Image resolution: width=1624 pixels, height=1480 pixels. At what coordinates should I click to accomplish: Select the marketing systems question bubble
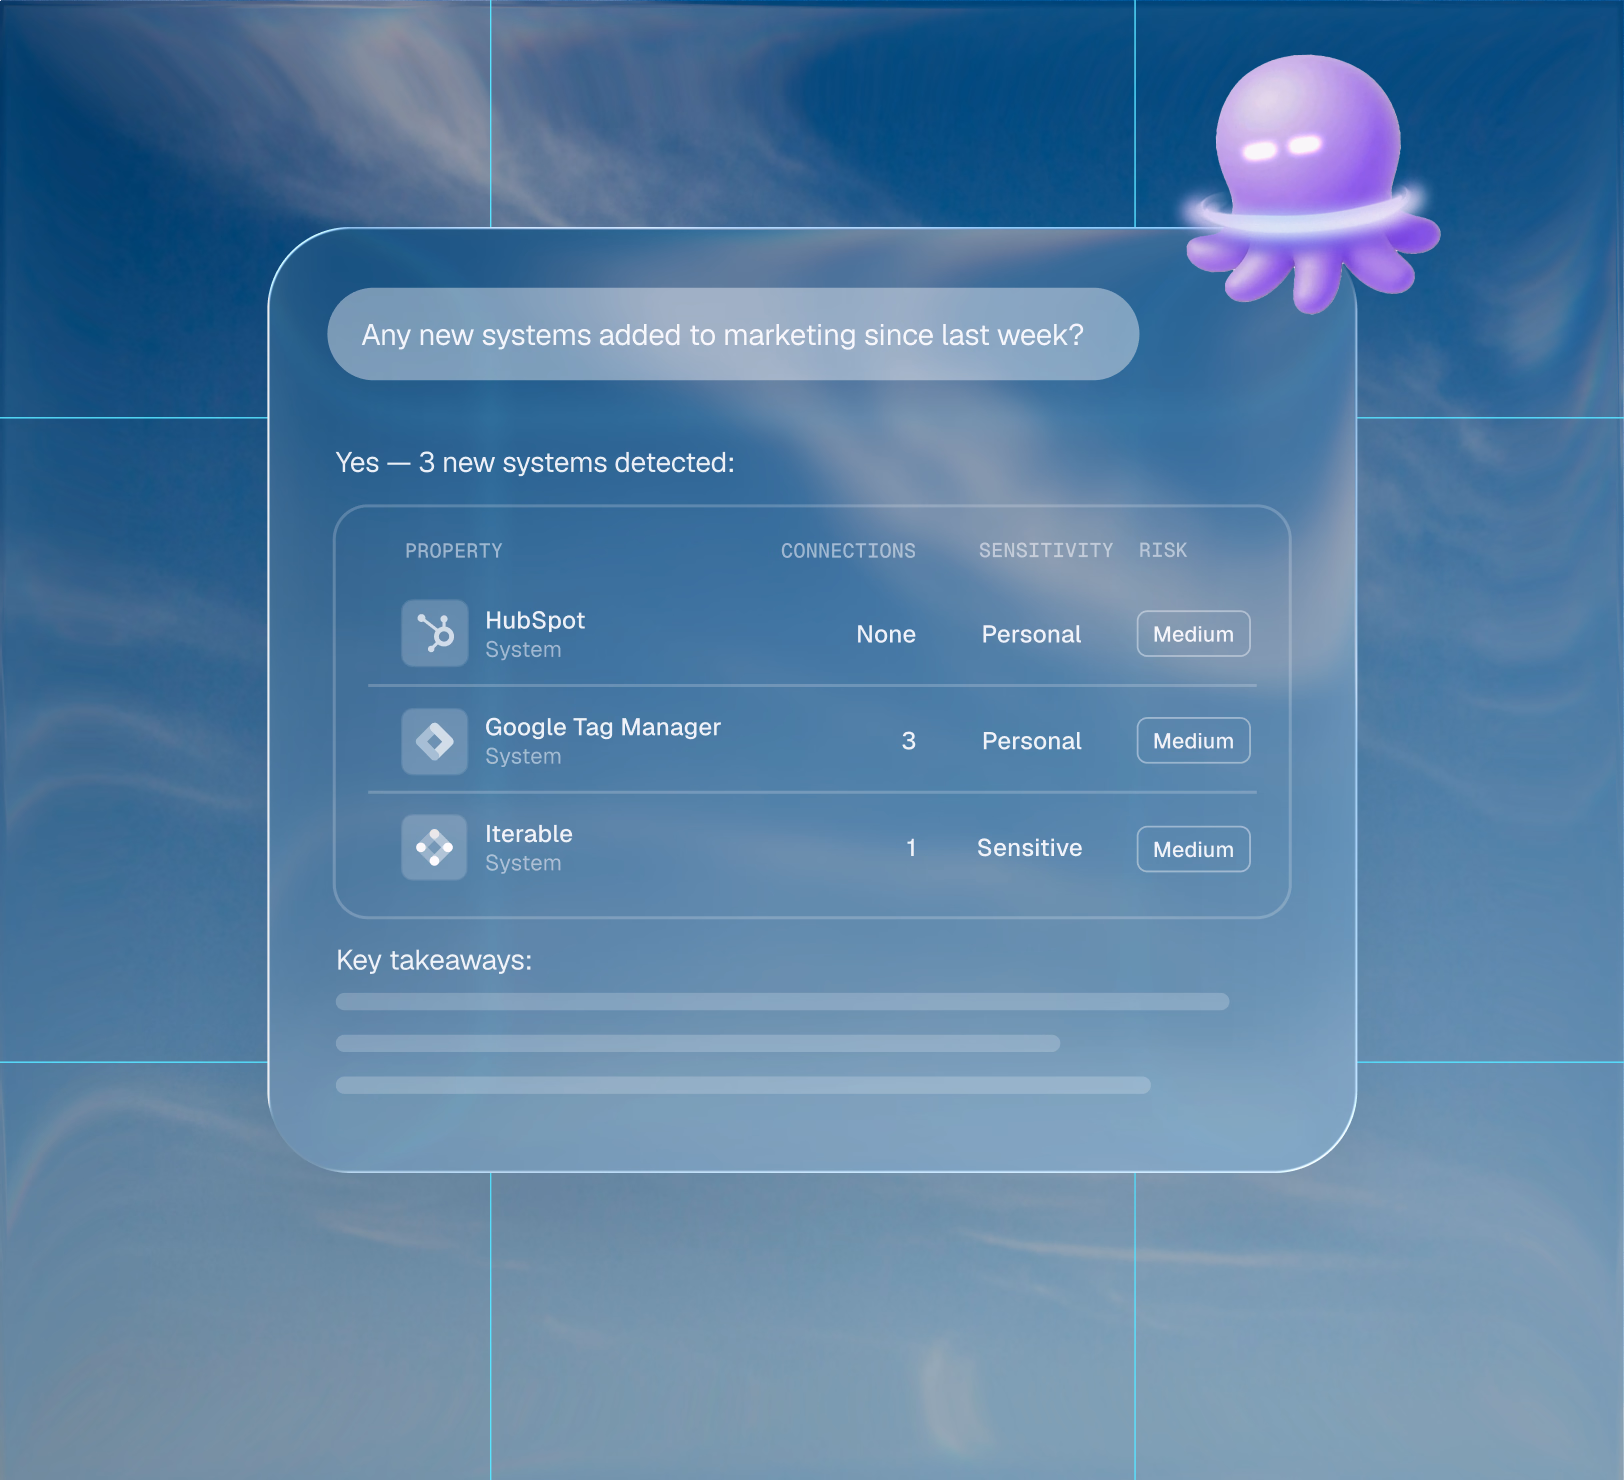tap(733, 334)
